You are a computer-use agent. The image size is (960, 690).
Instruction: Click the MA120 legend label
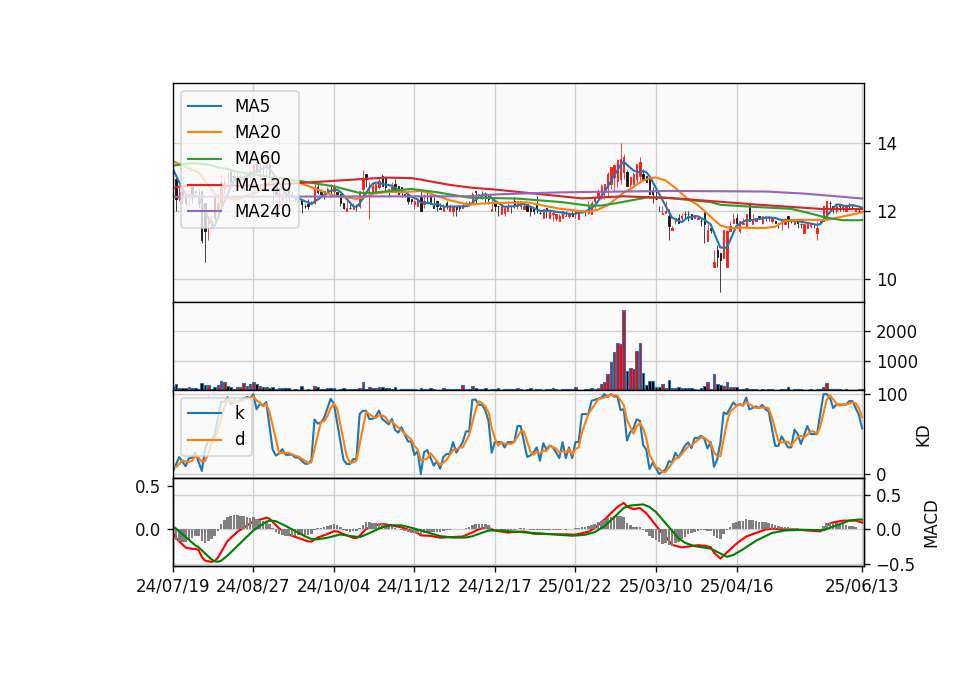tap(263, 184)
